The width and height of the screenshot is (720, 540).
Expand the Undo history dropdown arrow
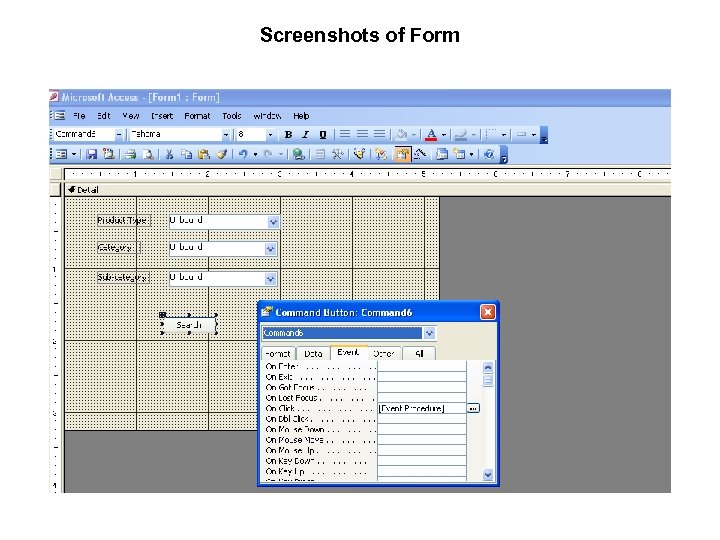coord(255,154)
